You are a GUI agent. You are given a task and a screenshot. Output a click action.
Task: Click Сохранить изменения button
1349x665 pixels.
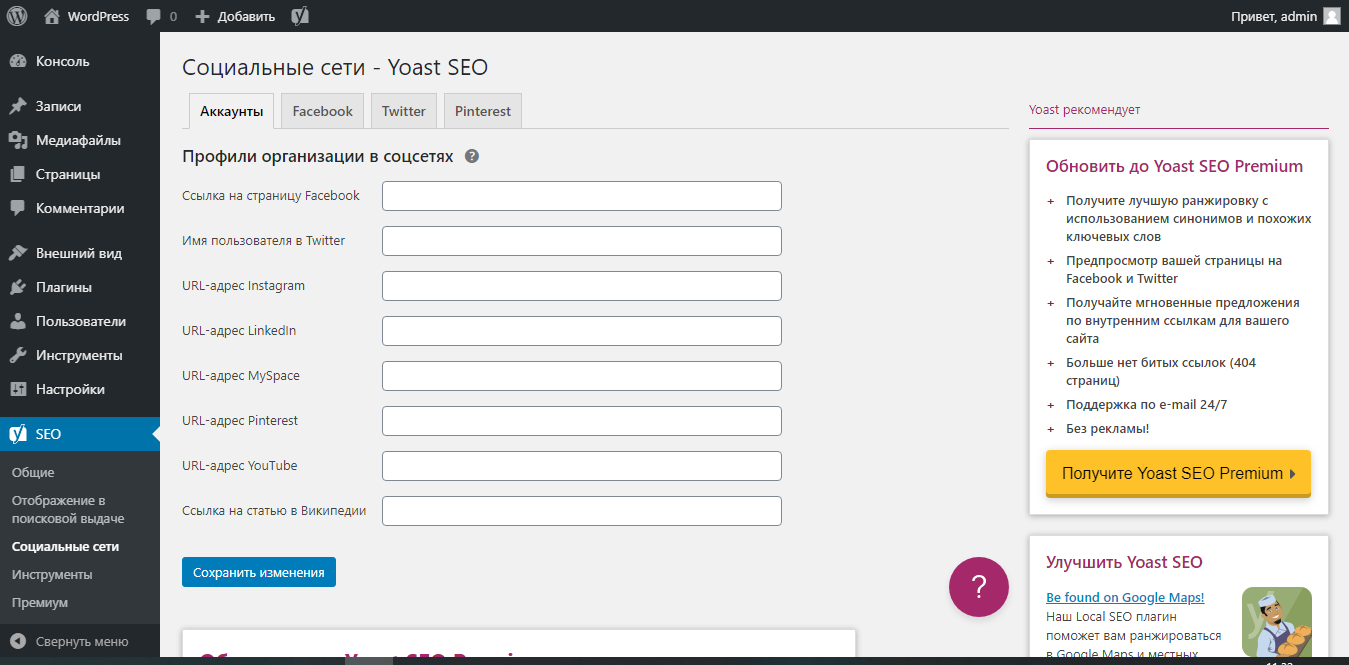[x=258, y=571]
